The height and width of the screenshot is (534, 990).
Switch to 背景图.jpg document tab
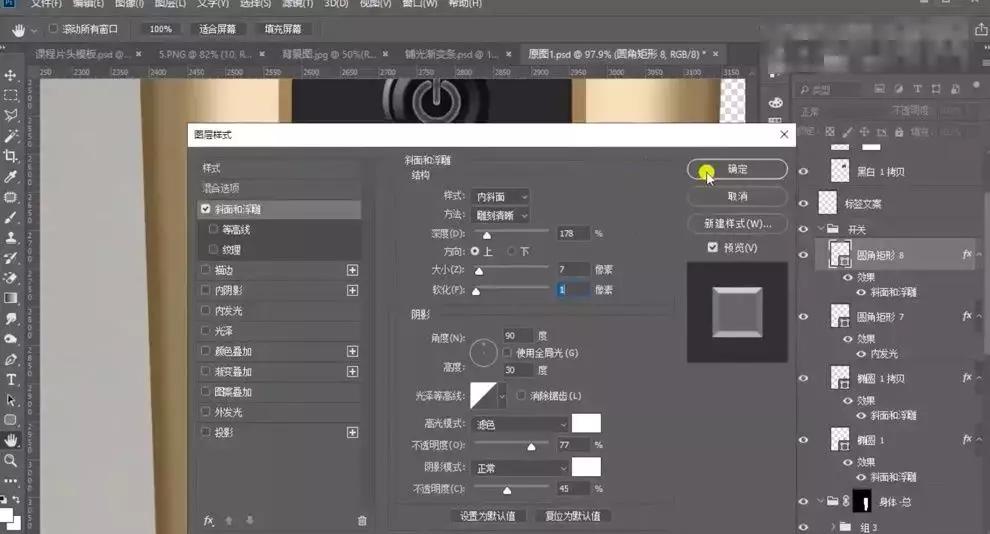pyautogui.click(x=329, y=54)
